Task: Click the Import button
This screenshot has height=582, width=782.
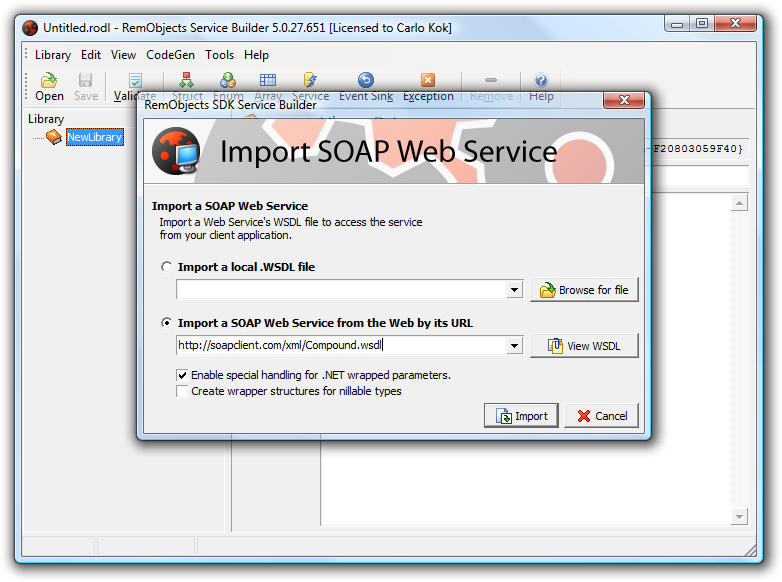Action: (x=521, y=416)
